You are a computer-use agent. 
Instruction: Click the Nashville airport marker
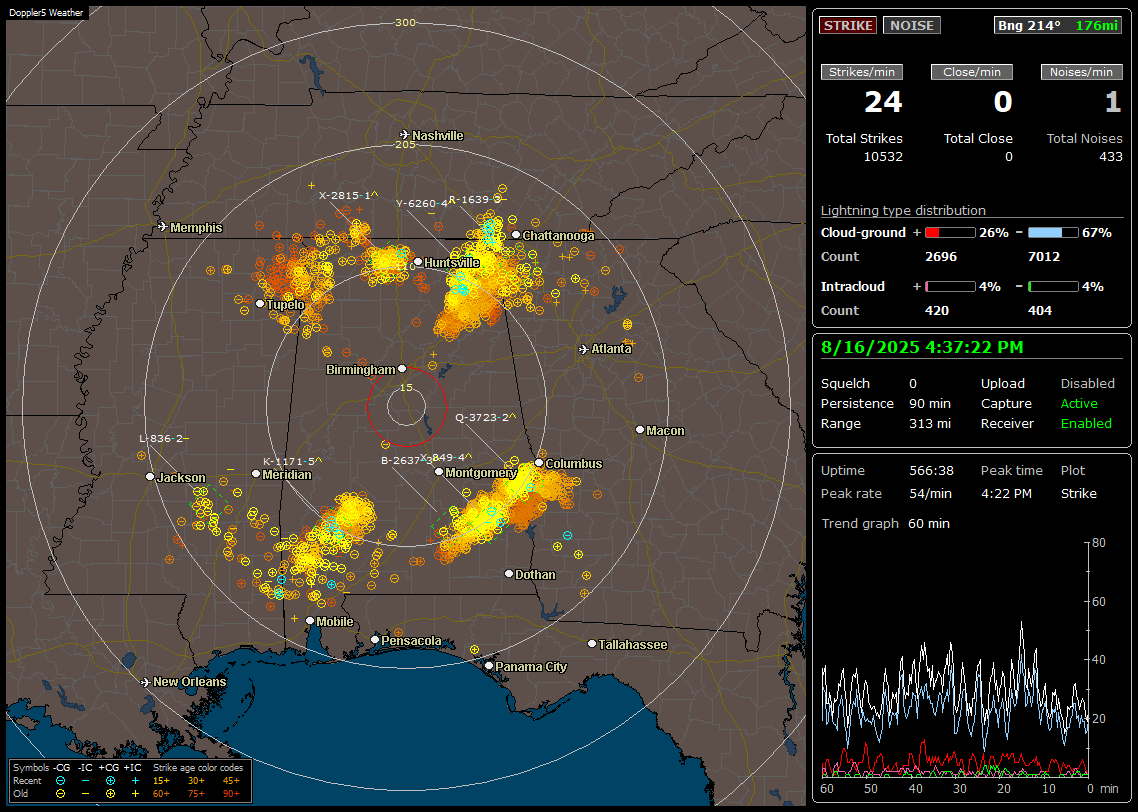click(x=405, y=135)
